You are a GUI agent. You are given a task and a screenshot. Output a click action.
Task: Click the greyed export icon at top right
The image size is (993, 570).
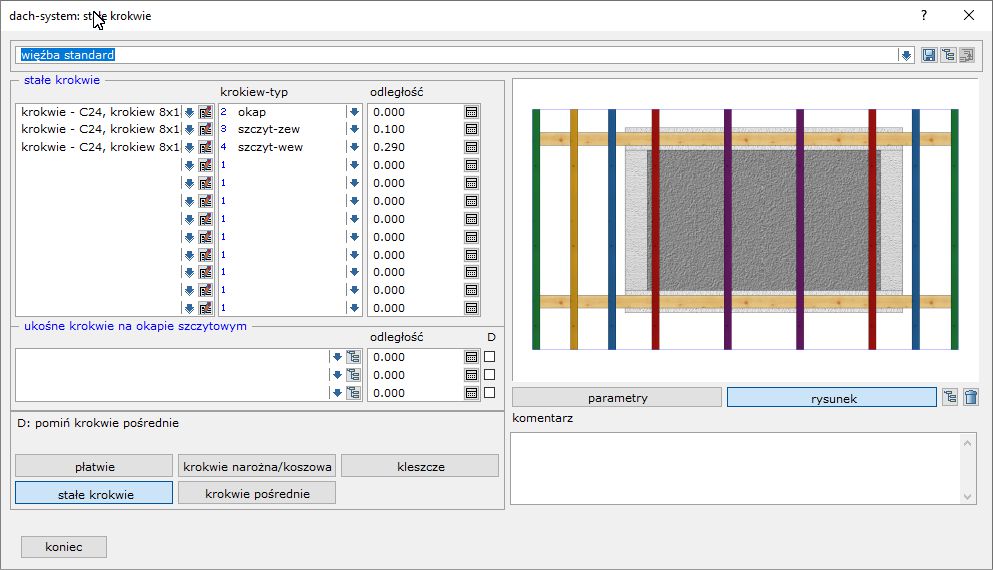point(966,55)
